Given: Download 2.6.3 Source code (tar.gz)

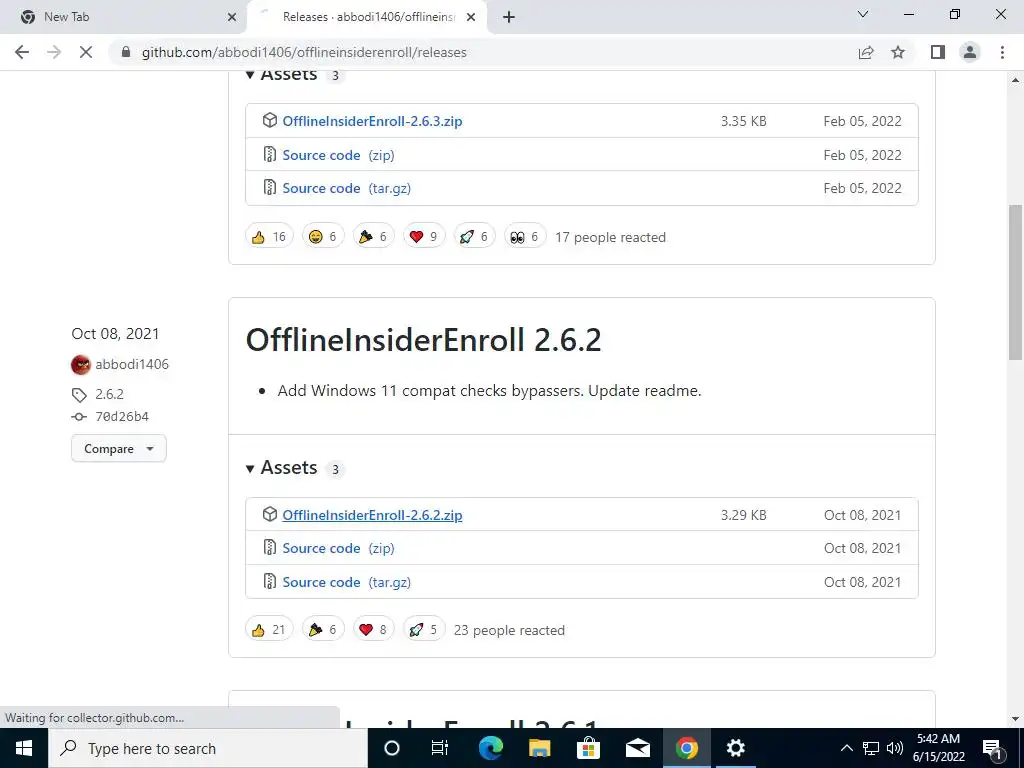Looking at the screenshot, I should click(347, 188).
